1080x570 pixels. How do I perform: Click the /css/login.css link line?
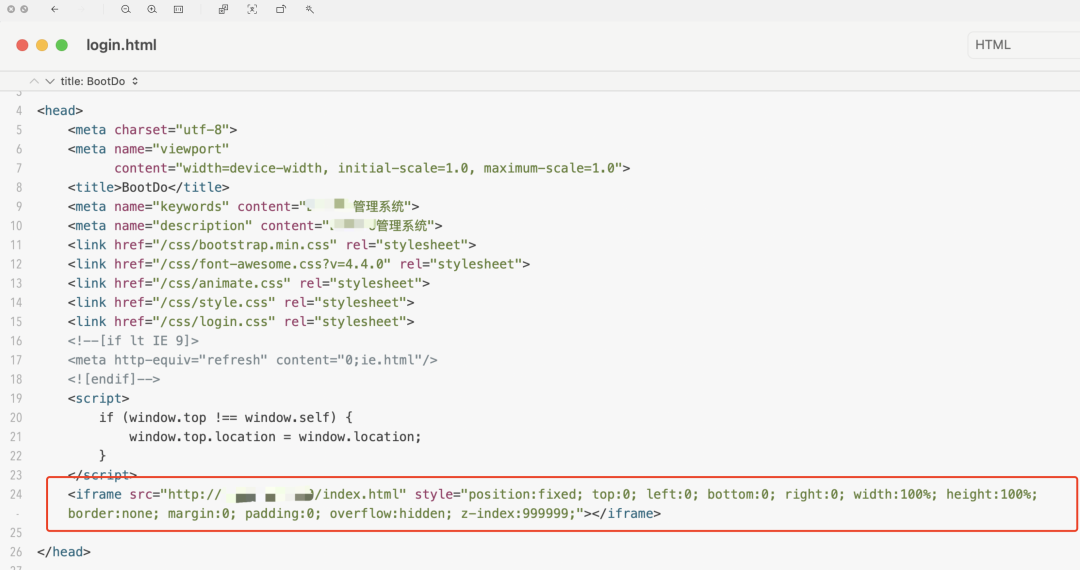pos(241,321)
